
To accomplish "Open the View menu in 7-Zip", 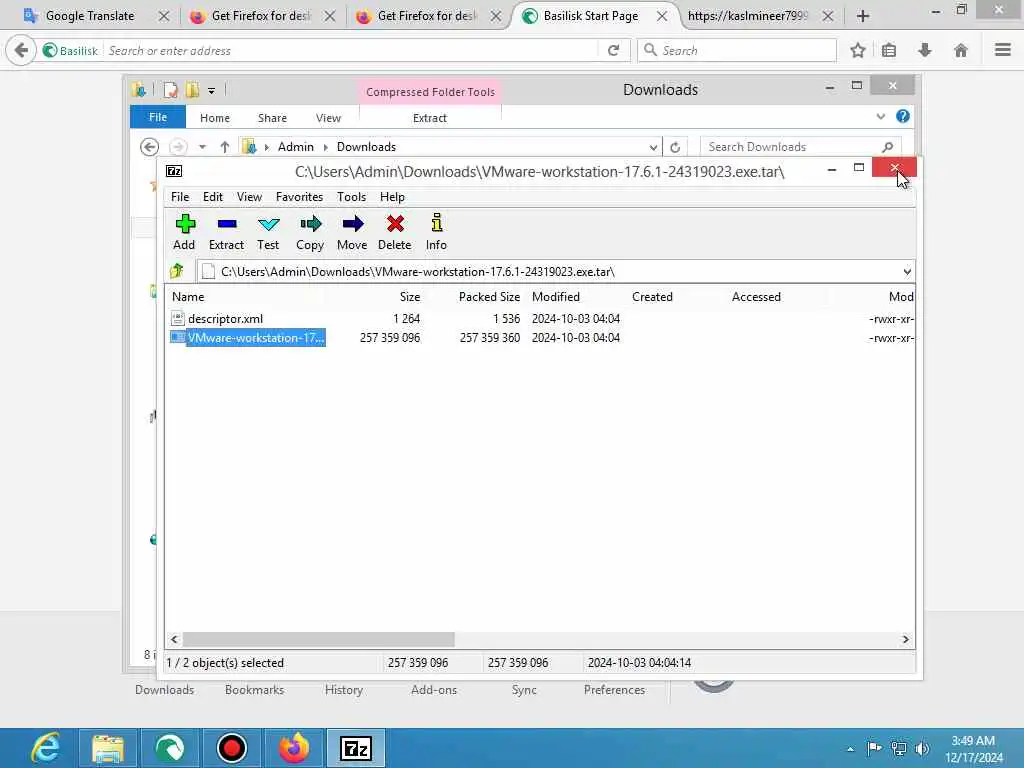I will click(x=249, y=197).
